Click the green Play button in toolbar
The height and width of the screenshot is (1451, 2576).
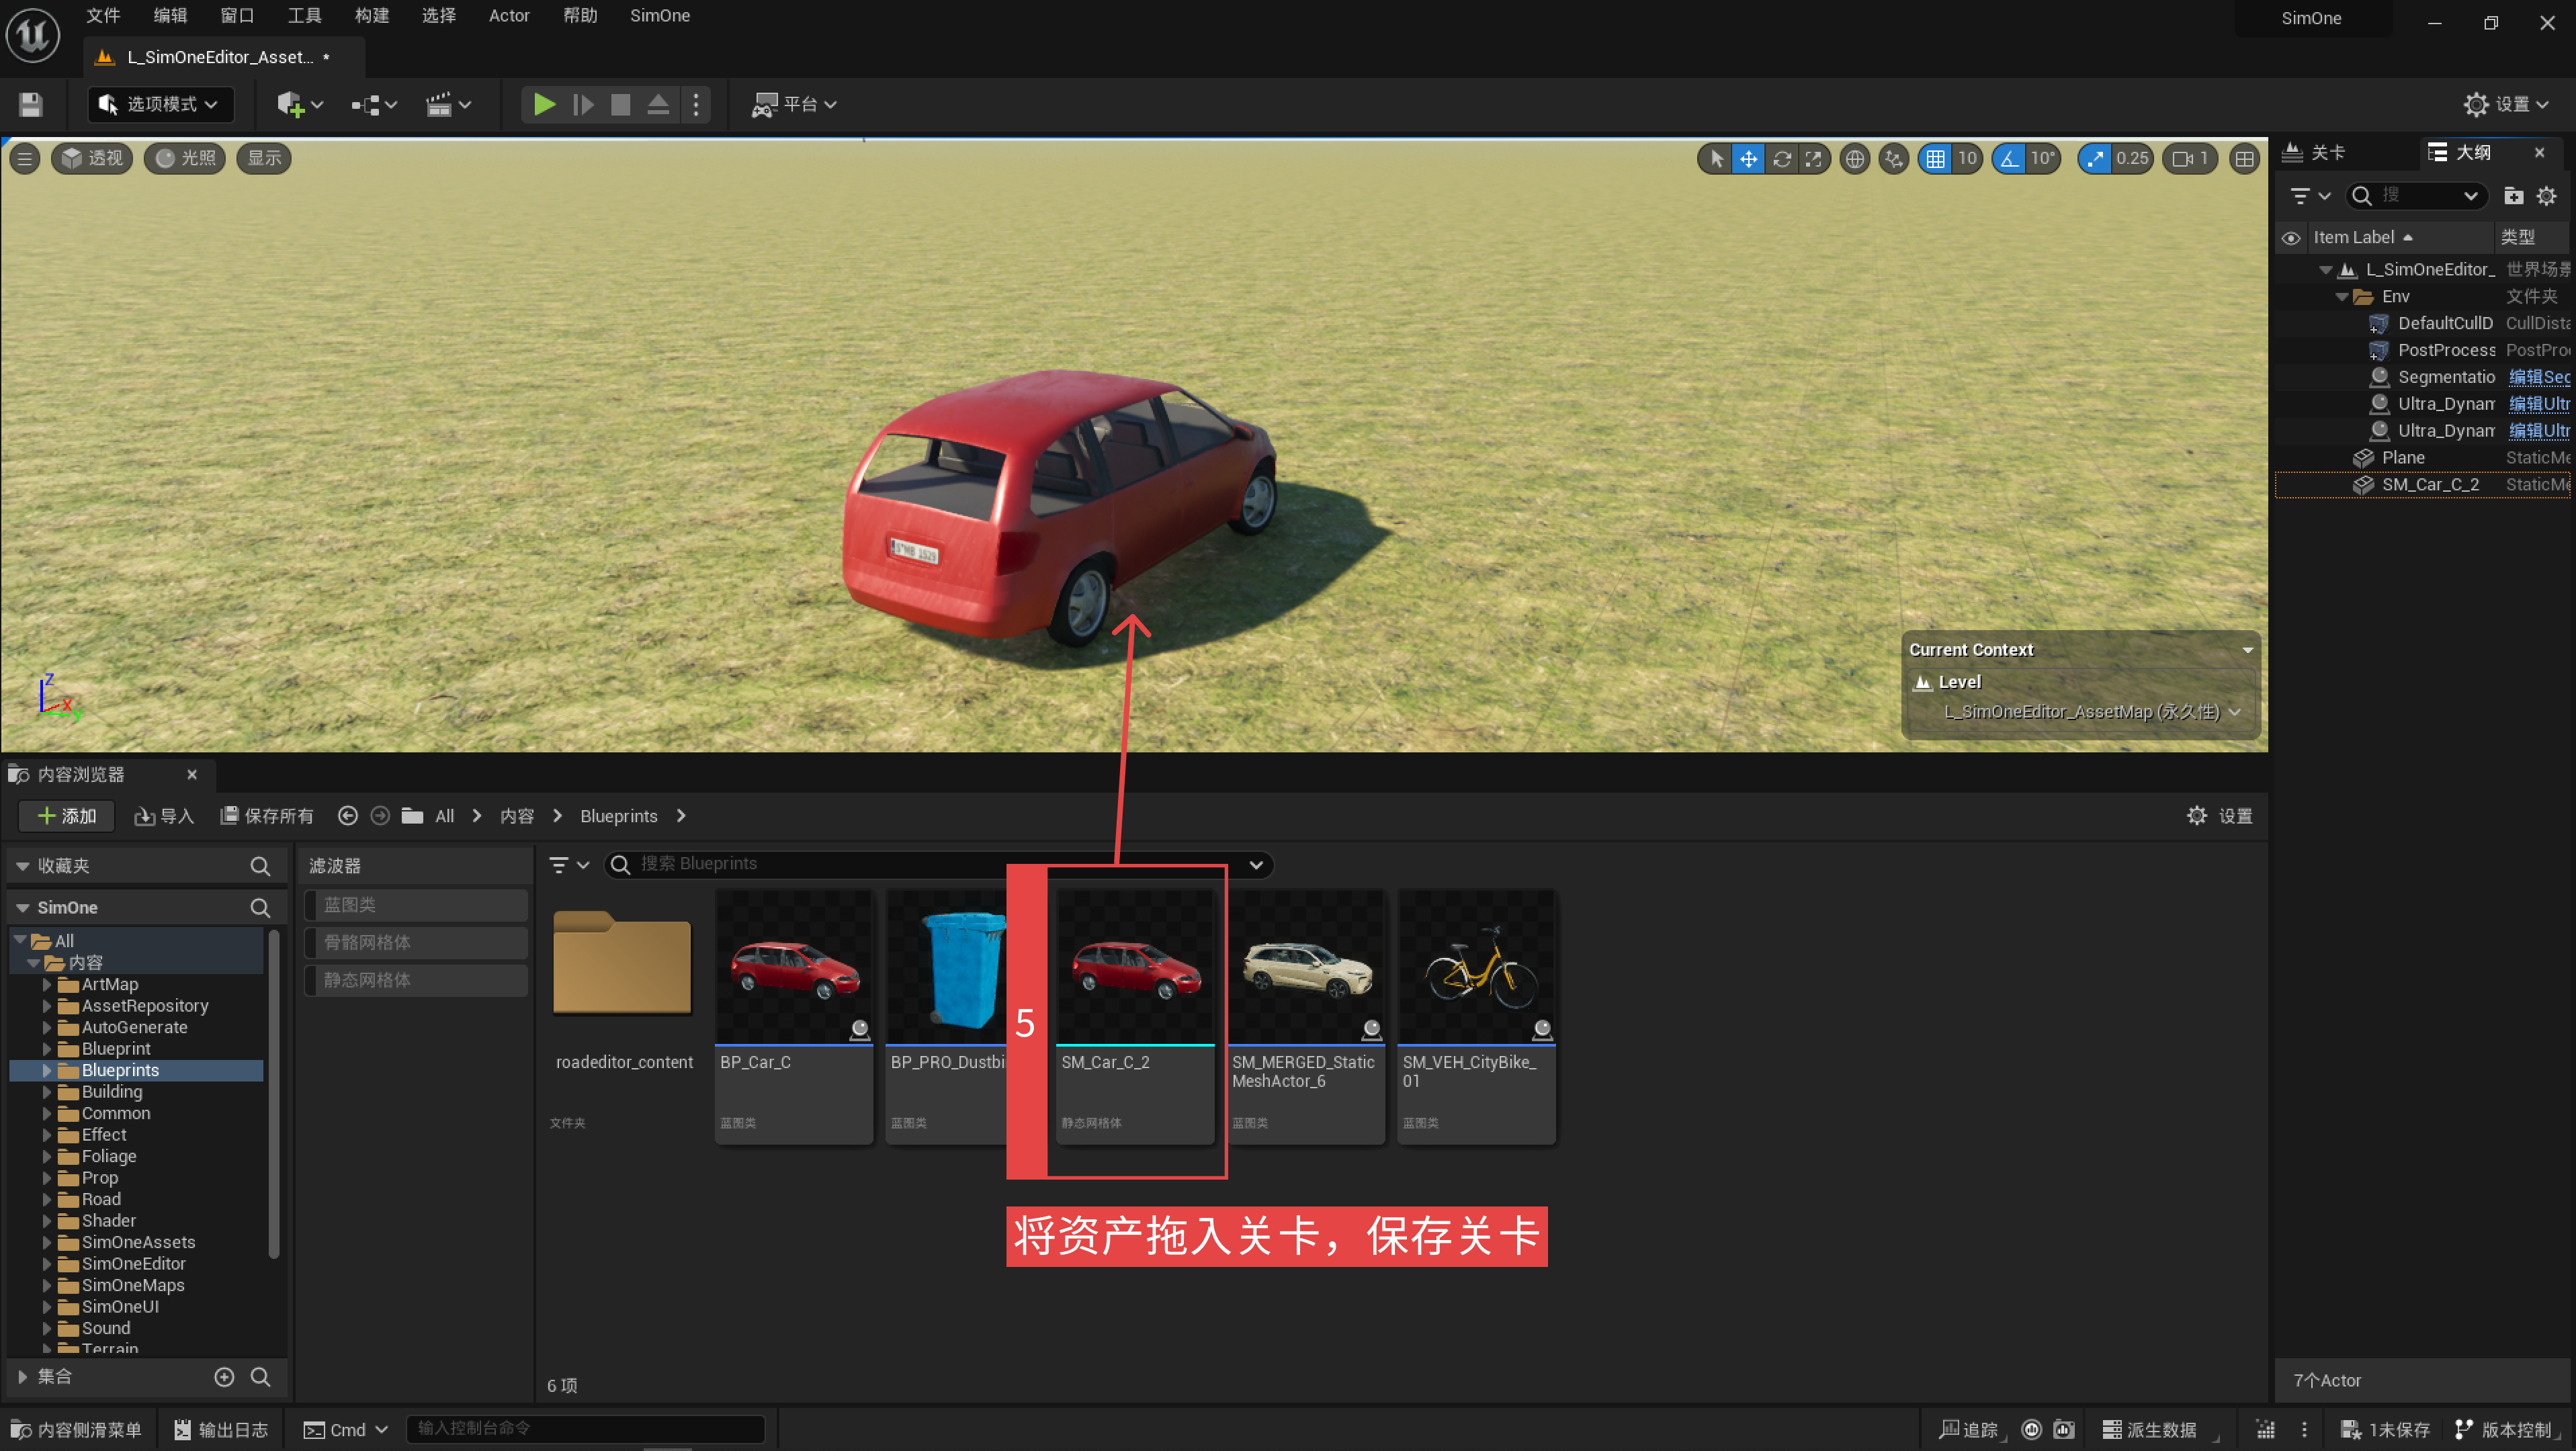(544, 104)
